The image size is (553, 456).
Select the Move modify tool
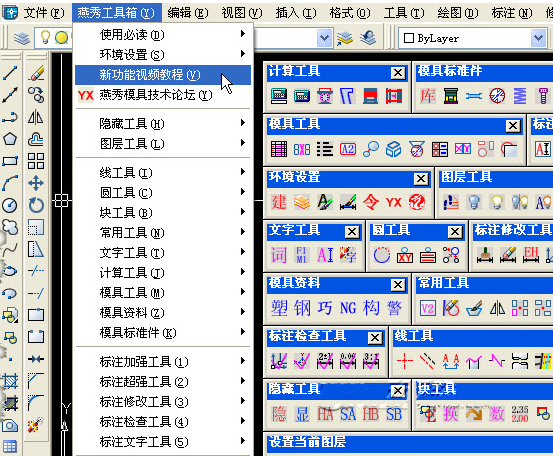tap(36, 183)
